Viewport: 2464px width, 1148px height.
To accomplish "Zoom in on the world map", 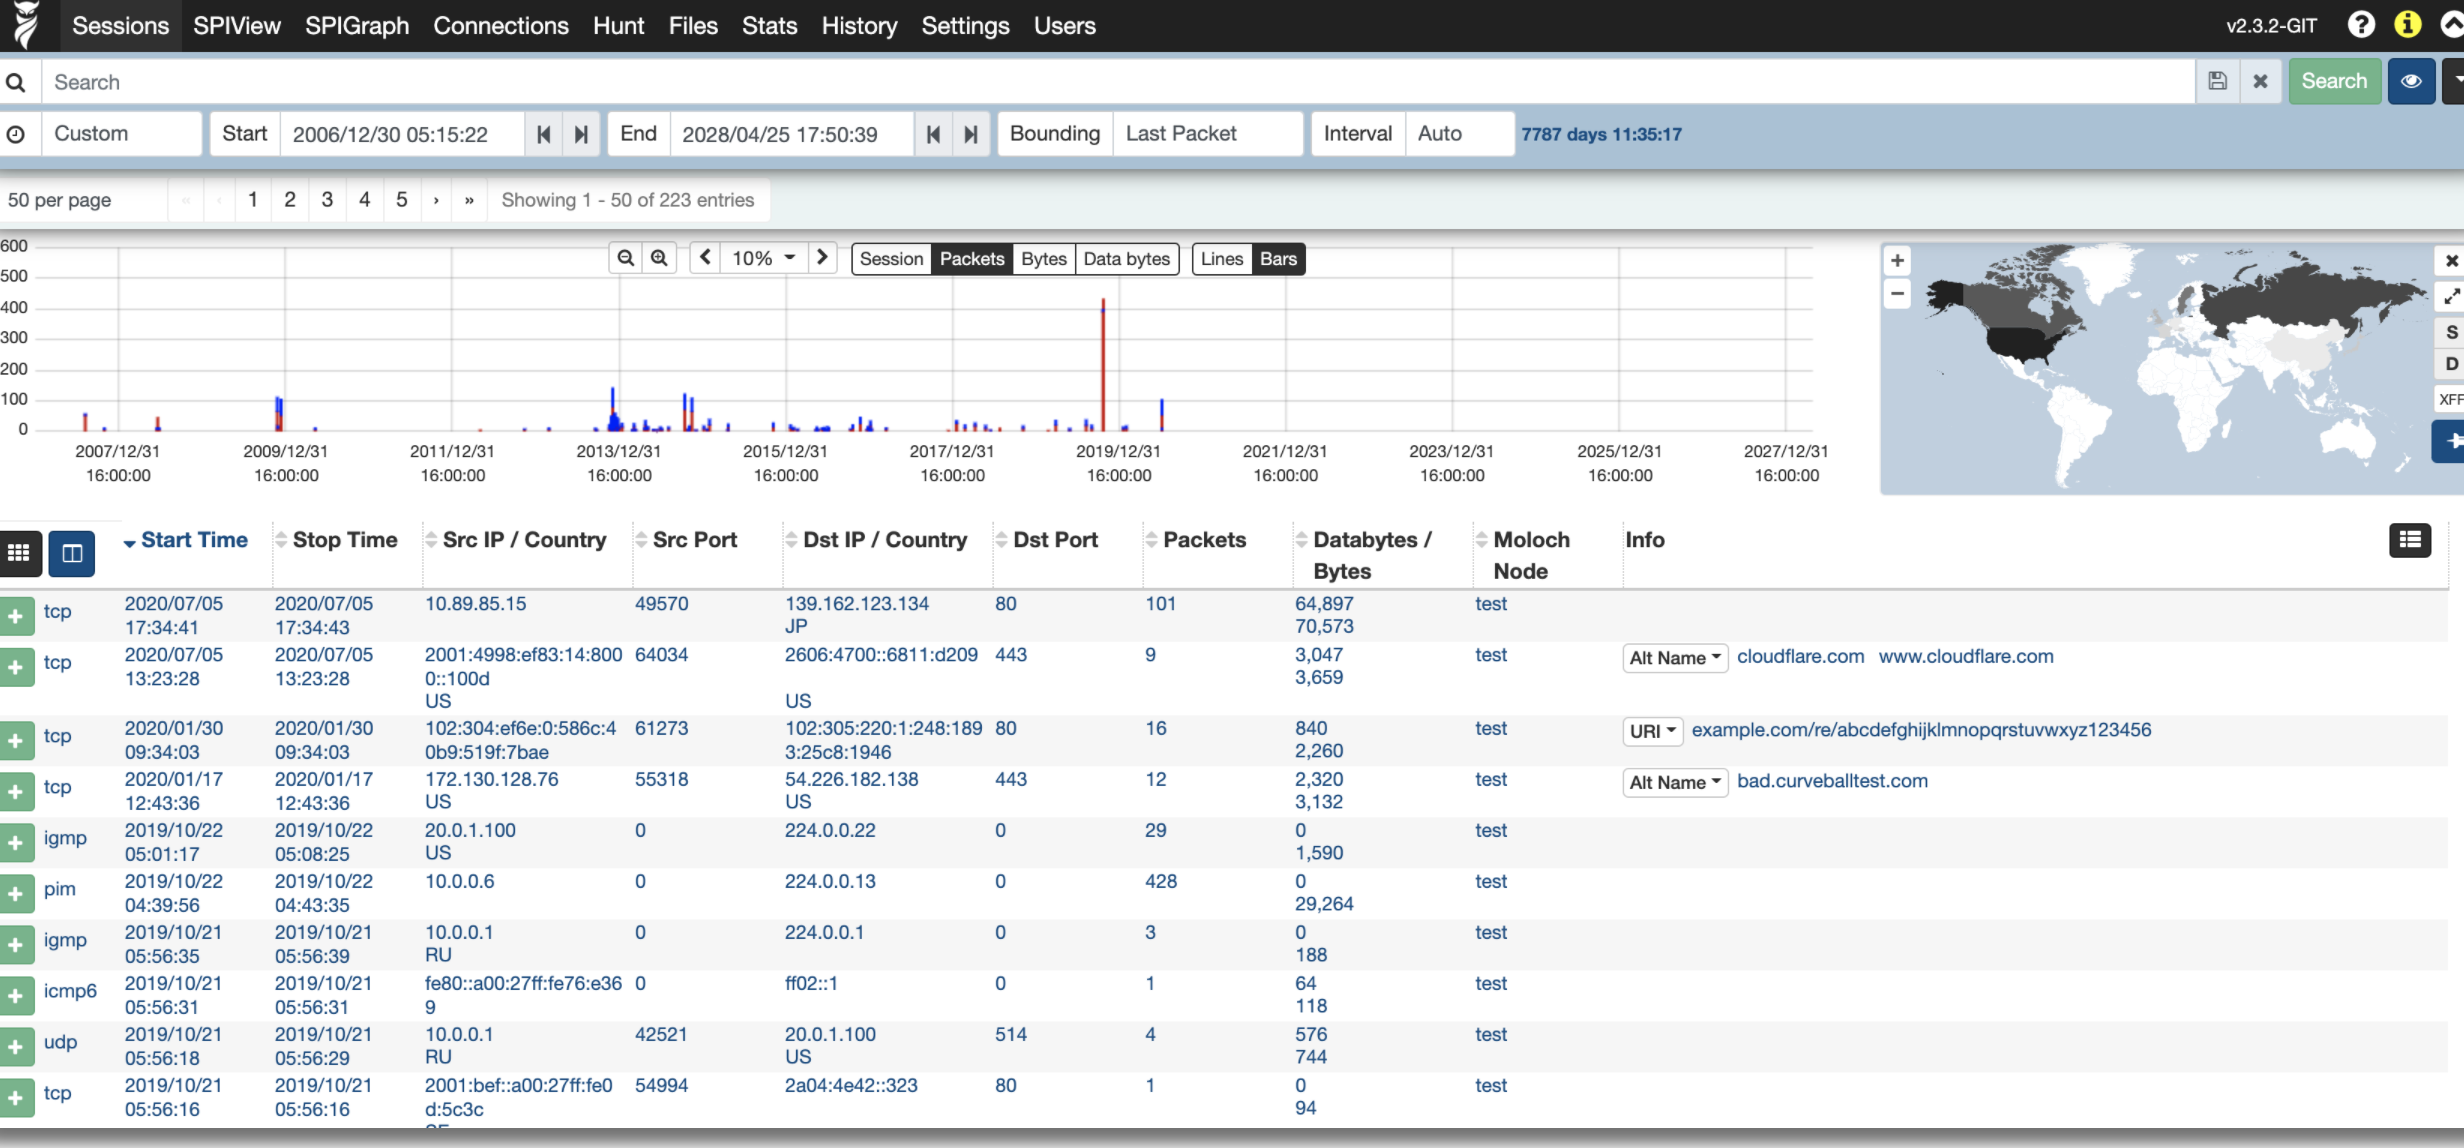I will coord(1897,261).
